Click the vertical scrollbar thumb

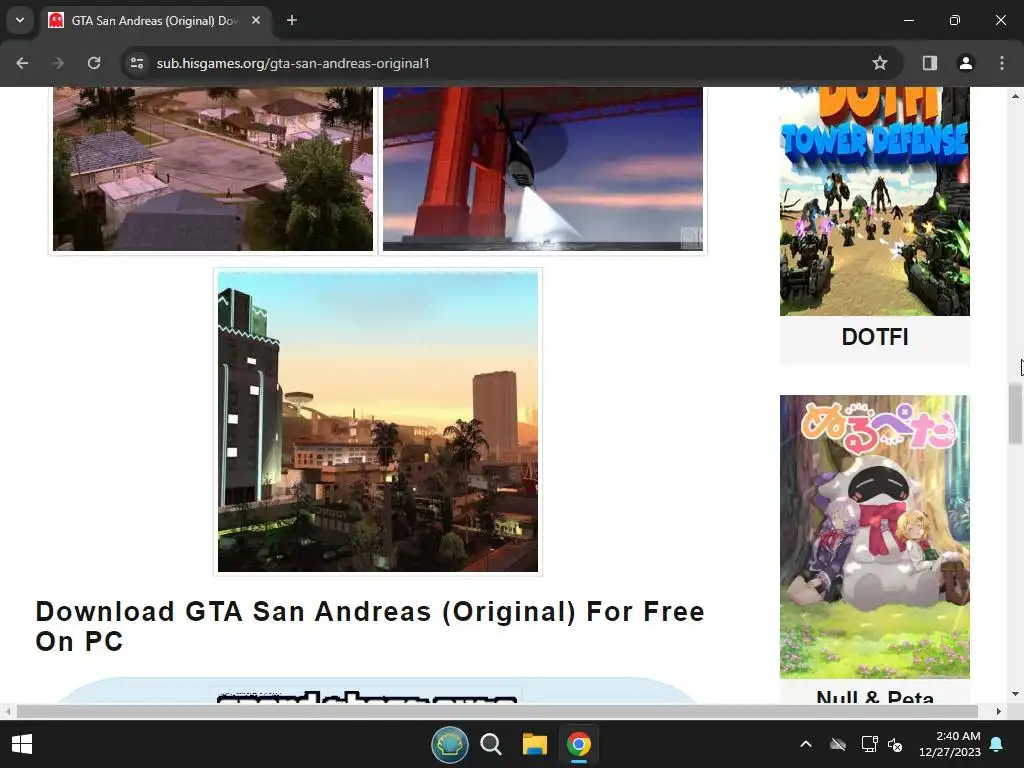pyautogui.click(x=1015, y=415)
